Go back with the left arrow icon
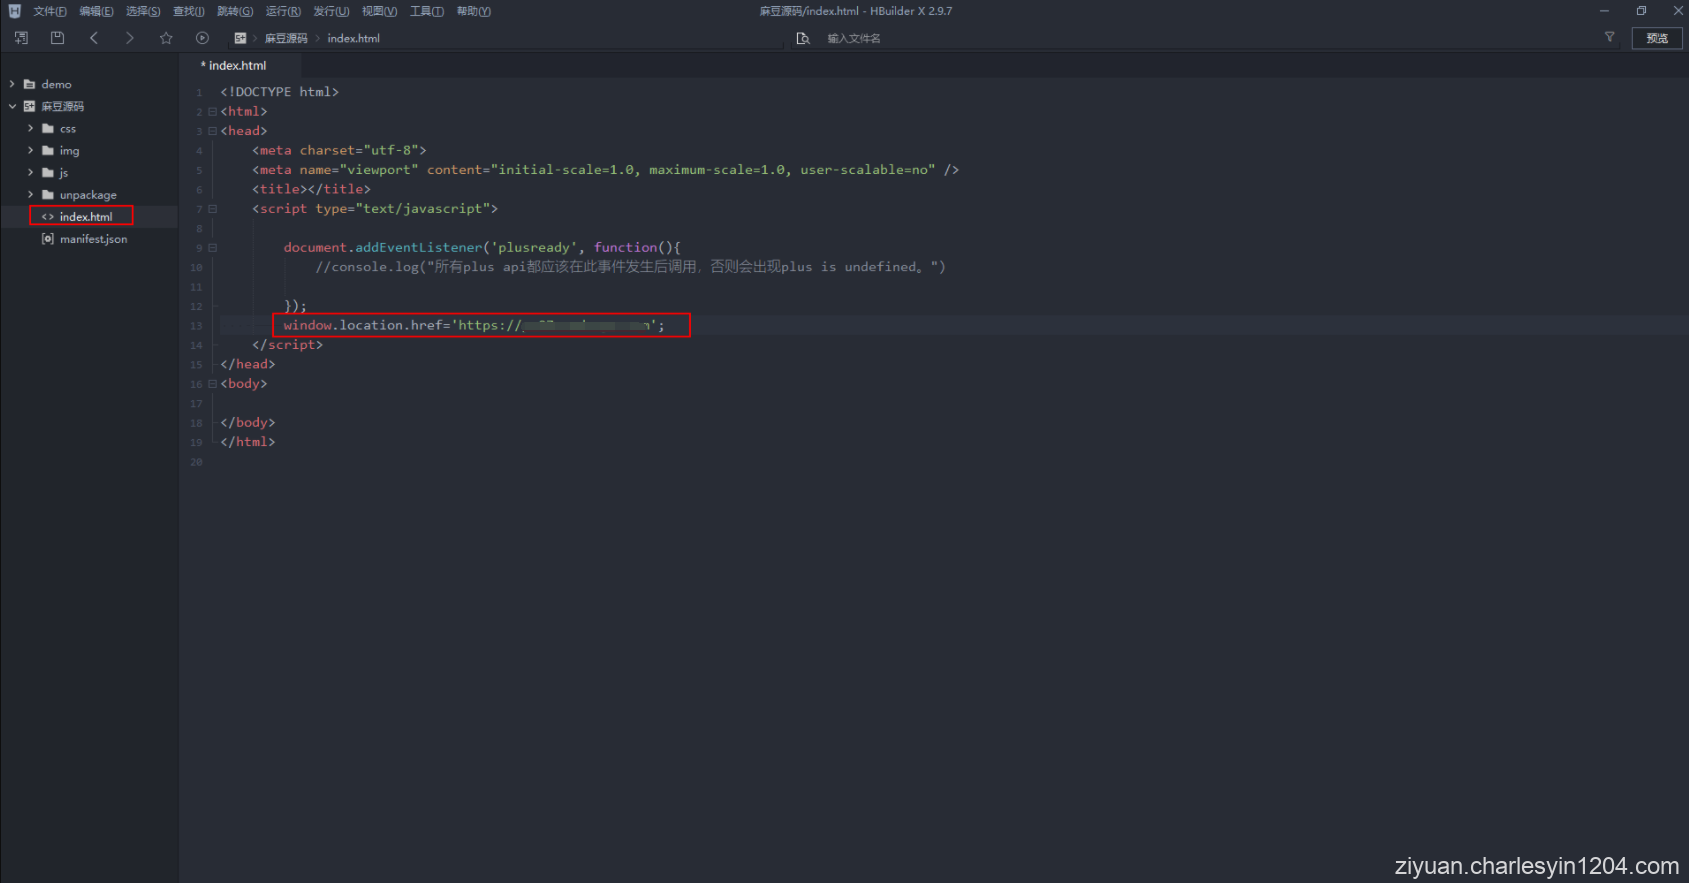The image size is (1689, 883). [94, 38]
